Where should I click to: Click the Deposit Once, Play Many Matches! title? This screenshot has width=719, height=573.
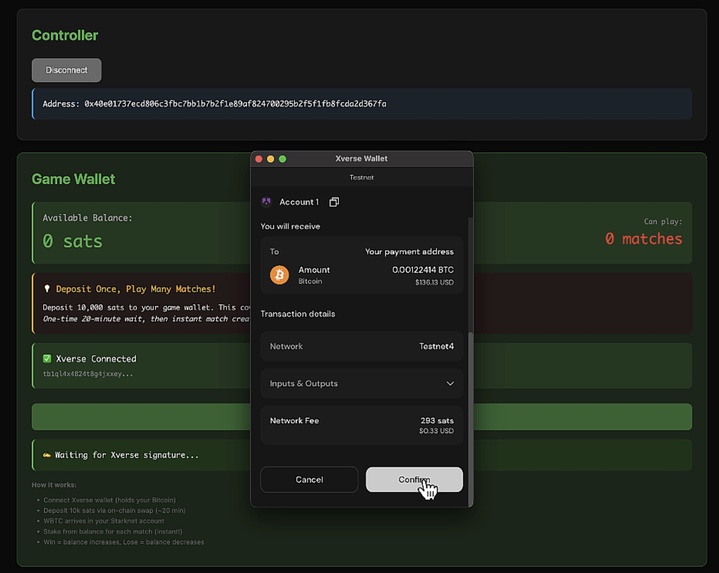[136, 289]
